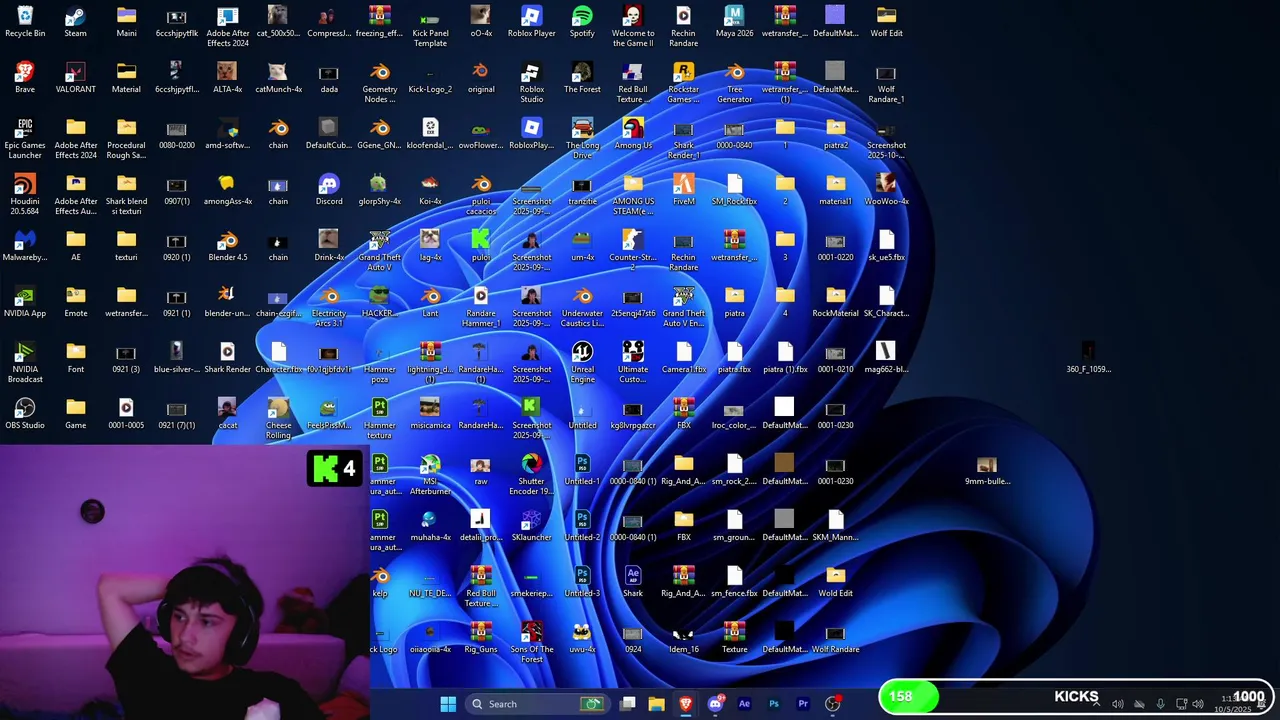The width and height of the screenshot is (1280, 720).
Task: Open Underwater Caustics blend file
Action: point(582,306)
